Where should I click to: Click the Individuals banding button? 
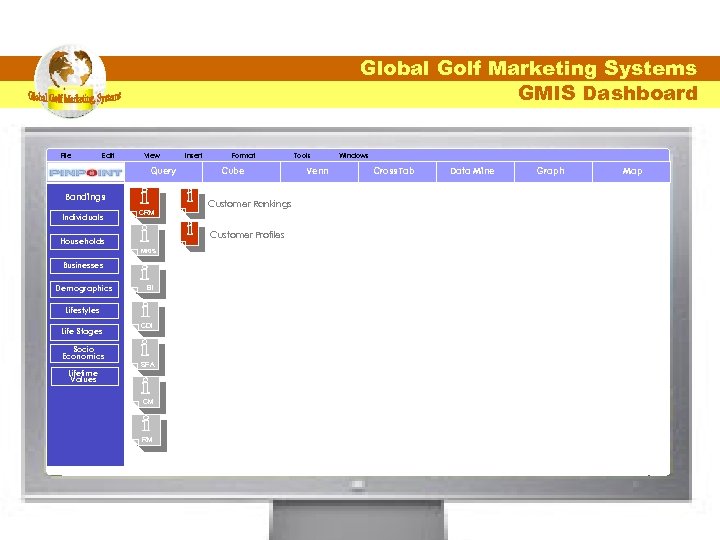[84, 218]
